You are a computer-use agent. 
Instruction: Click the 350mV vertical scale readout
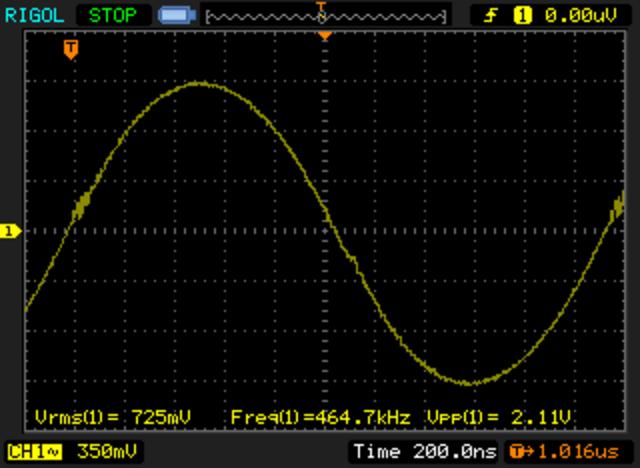pyautogui.click(x=107, y=452)
